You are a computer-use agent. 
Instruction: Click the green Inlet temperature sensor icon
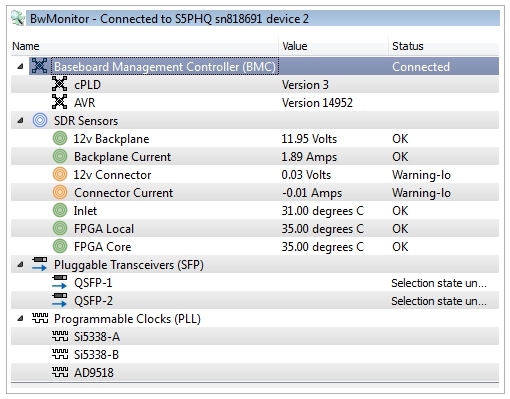tap(60, 210)
